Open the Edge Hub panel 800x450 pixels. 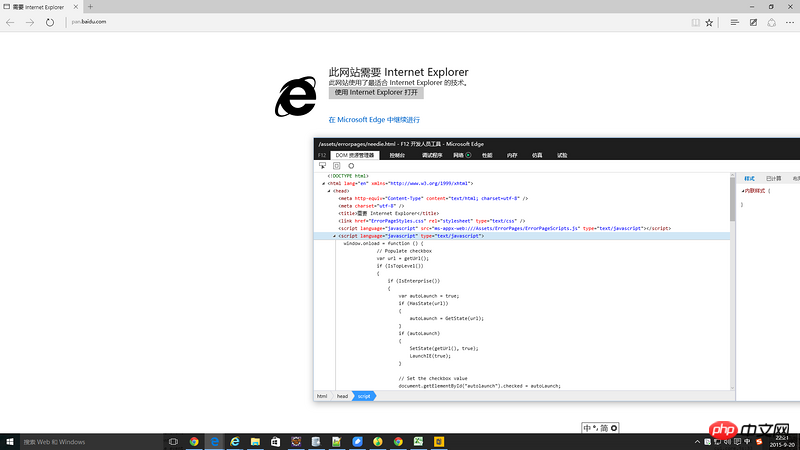(x=734, y=22)
